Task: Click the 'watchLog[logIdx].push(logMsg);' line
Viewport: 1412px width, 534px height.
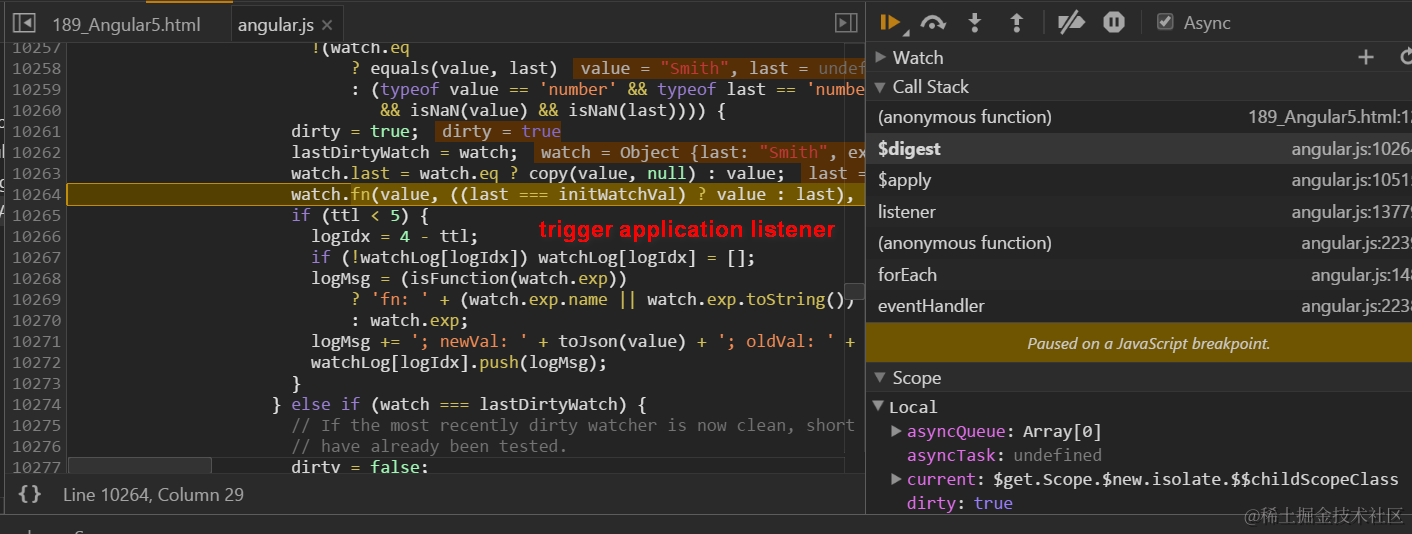Action: point(459,362)
